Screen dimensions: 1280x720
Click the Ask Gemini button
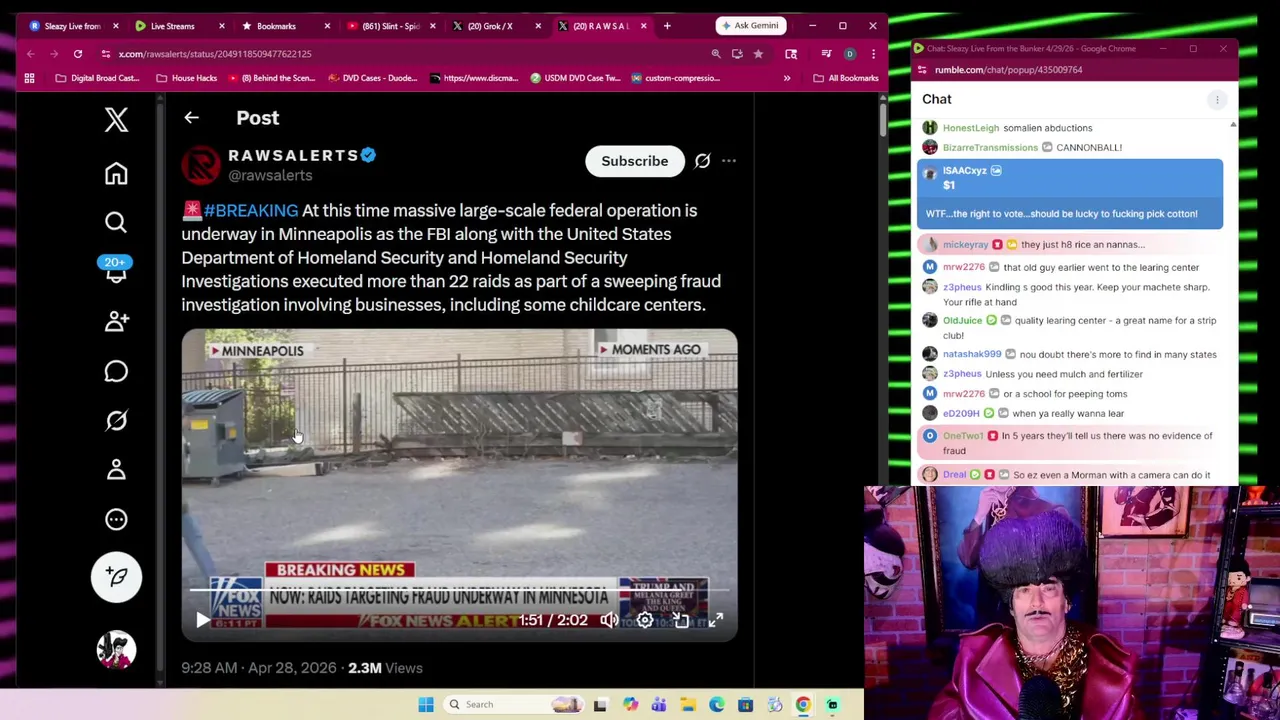[750, 26]
